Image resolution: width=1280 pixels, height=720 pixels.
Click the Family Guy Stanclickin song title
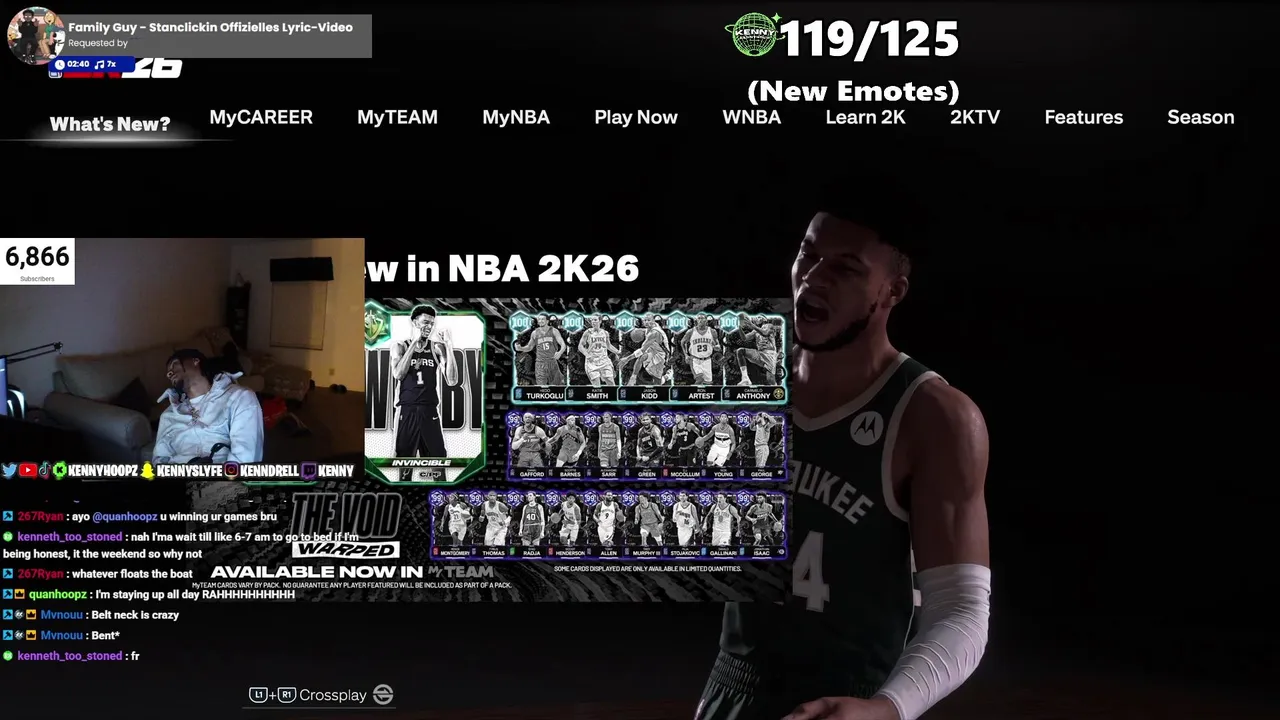click(x=210, y=27)
